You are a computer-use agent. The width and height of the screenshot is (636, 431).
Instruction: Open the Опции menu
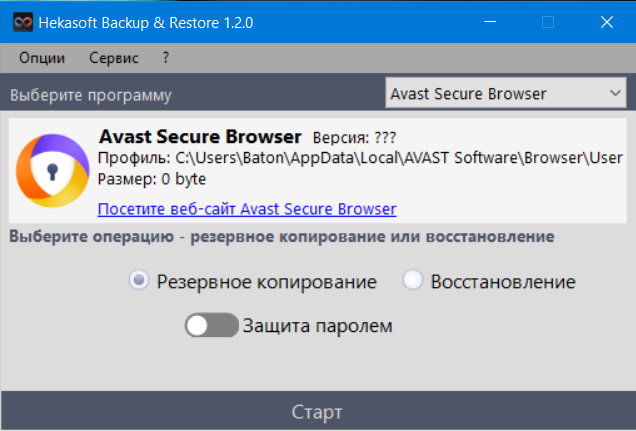pyautogui.click(x=42, y=58)
